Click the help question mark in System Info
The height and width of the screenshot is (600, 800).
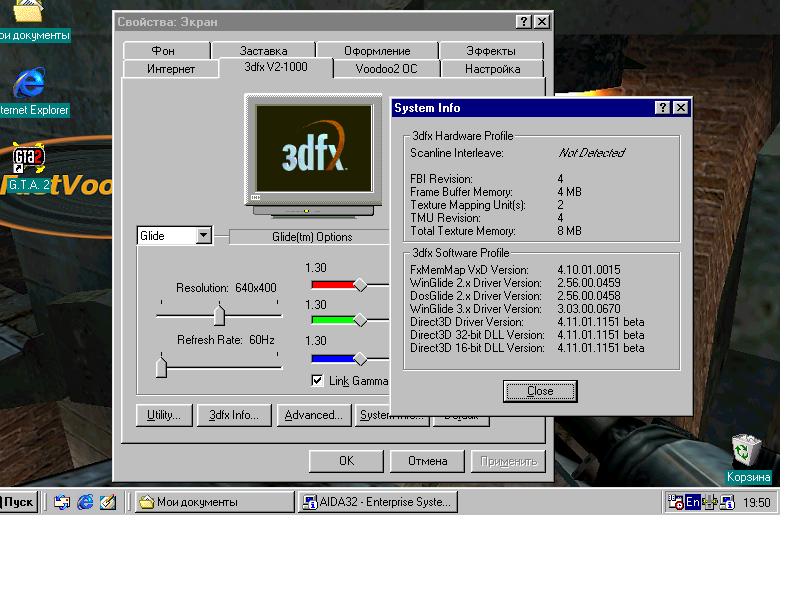662,108
